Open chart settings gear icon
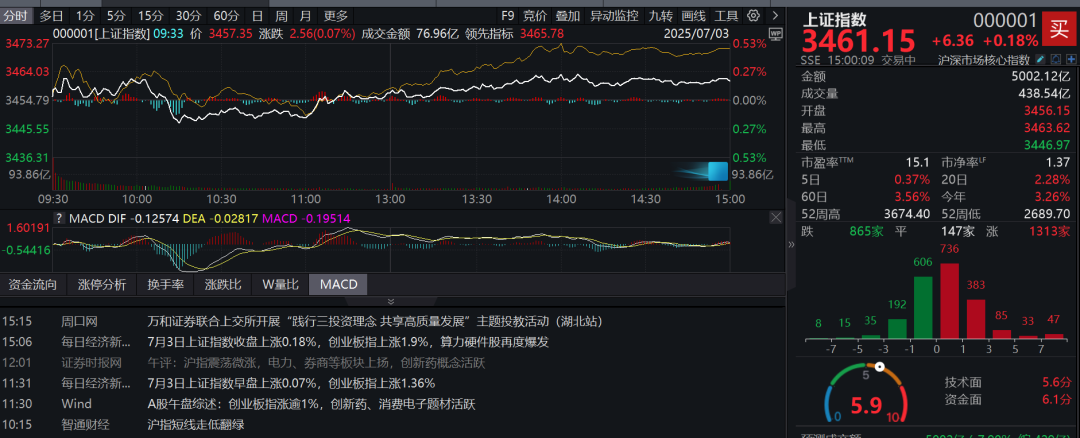Screen dimensions: 1080x438 [751, 16]
